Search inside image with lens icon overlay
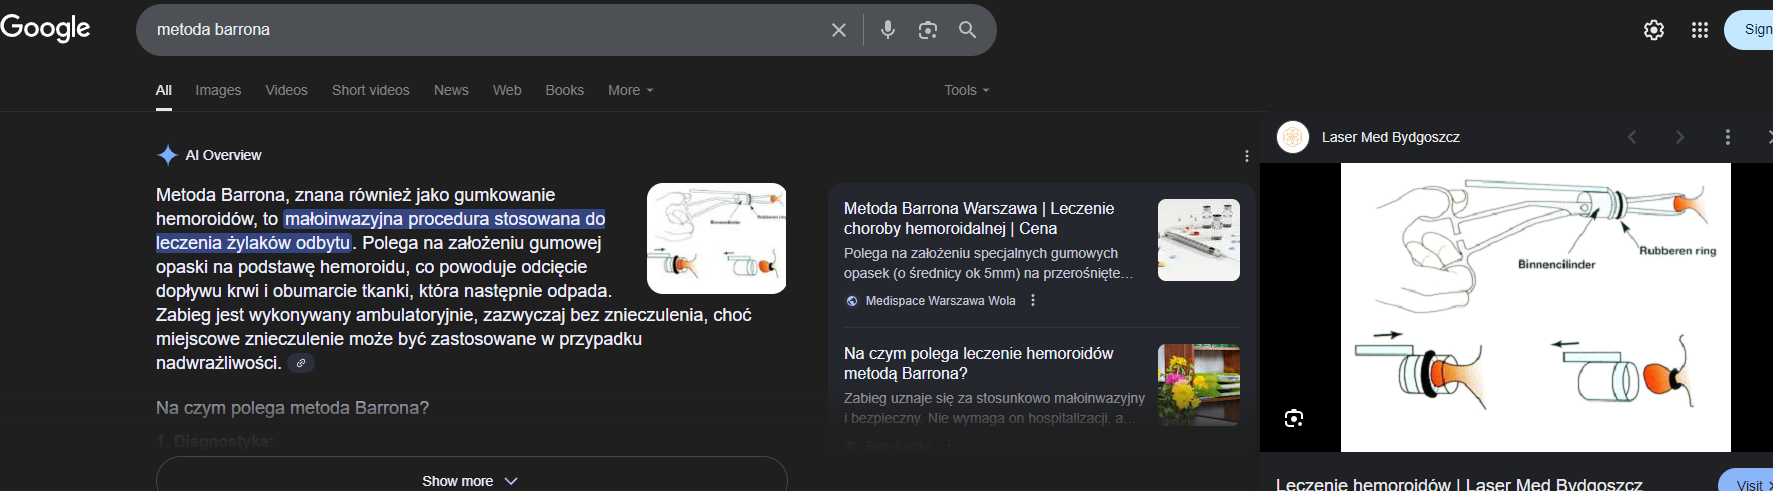Viewport: 1773px width, 491px height. pyautogui.click(x=1294, y=418)
